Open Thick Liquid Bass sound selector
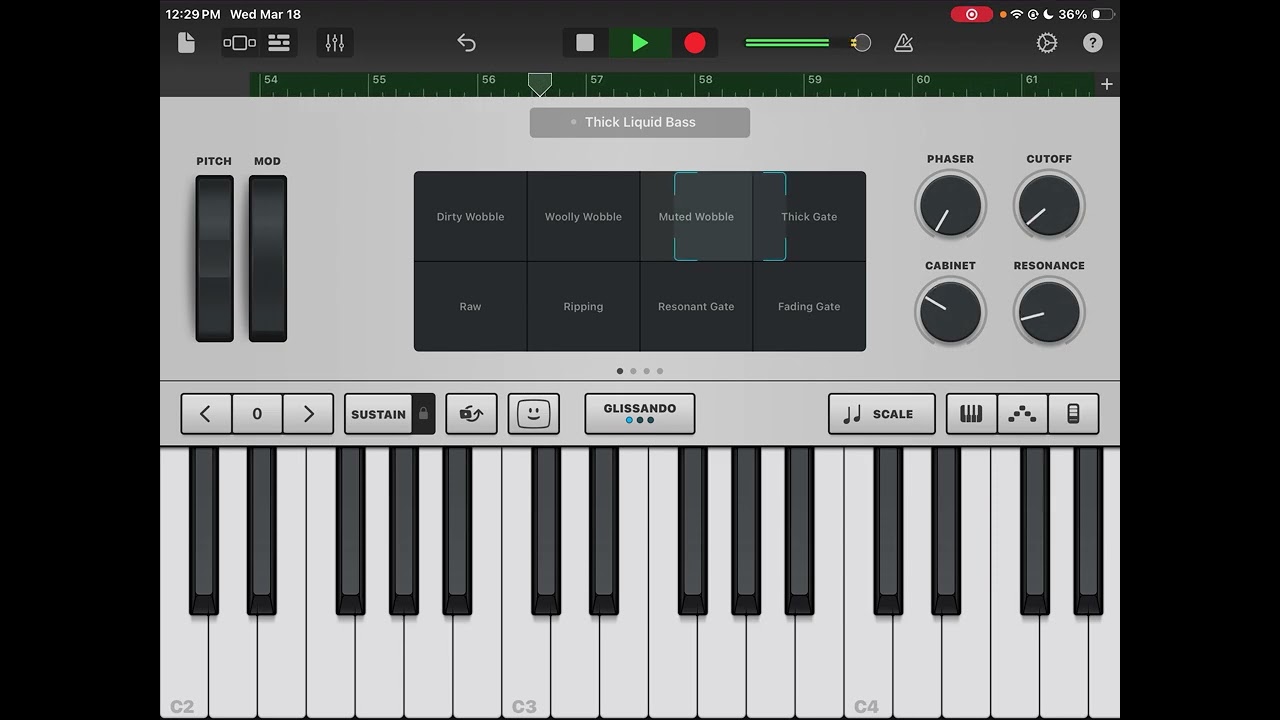The width and height of the screenshot is (1280, 720). (x=640, y=122)
